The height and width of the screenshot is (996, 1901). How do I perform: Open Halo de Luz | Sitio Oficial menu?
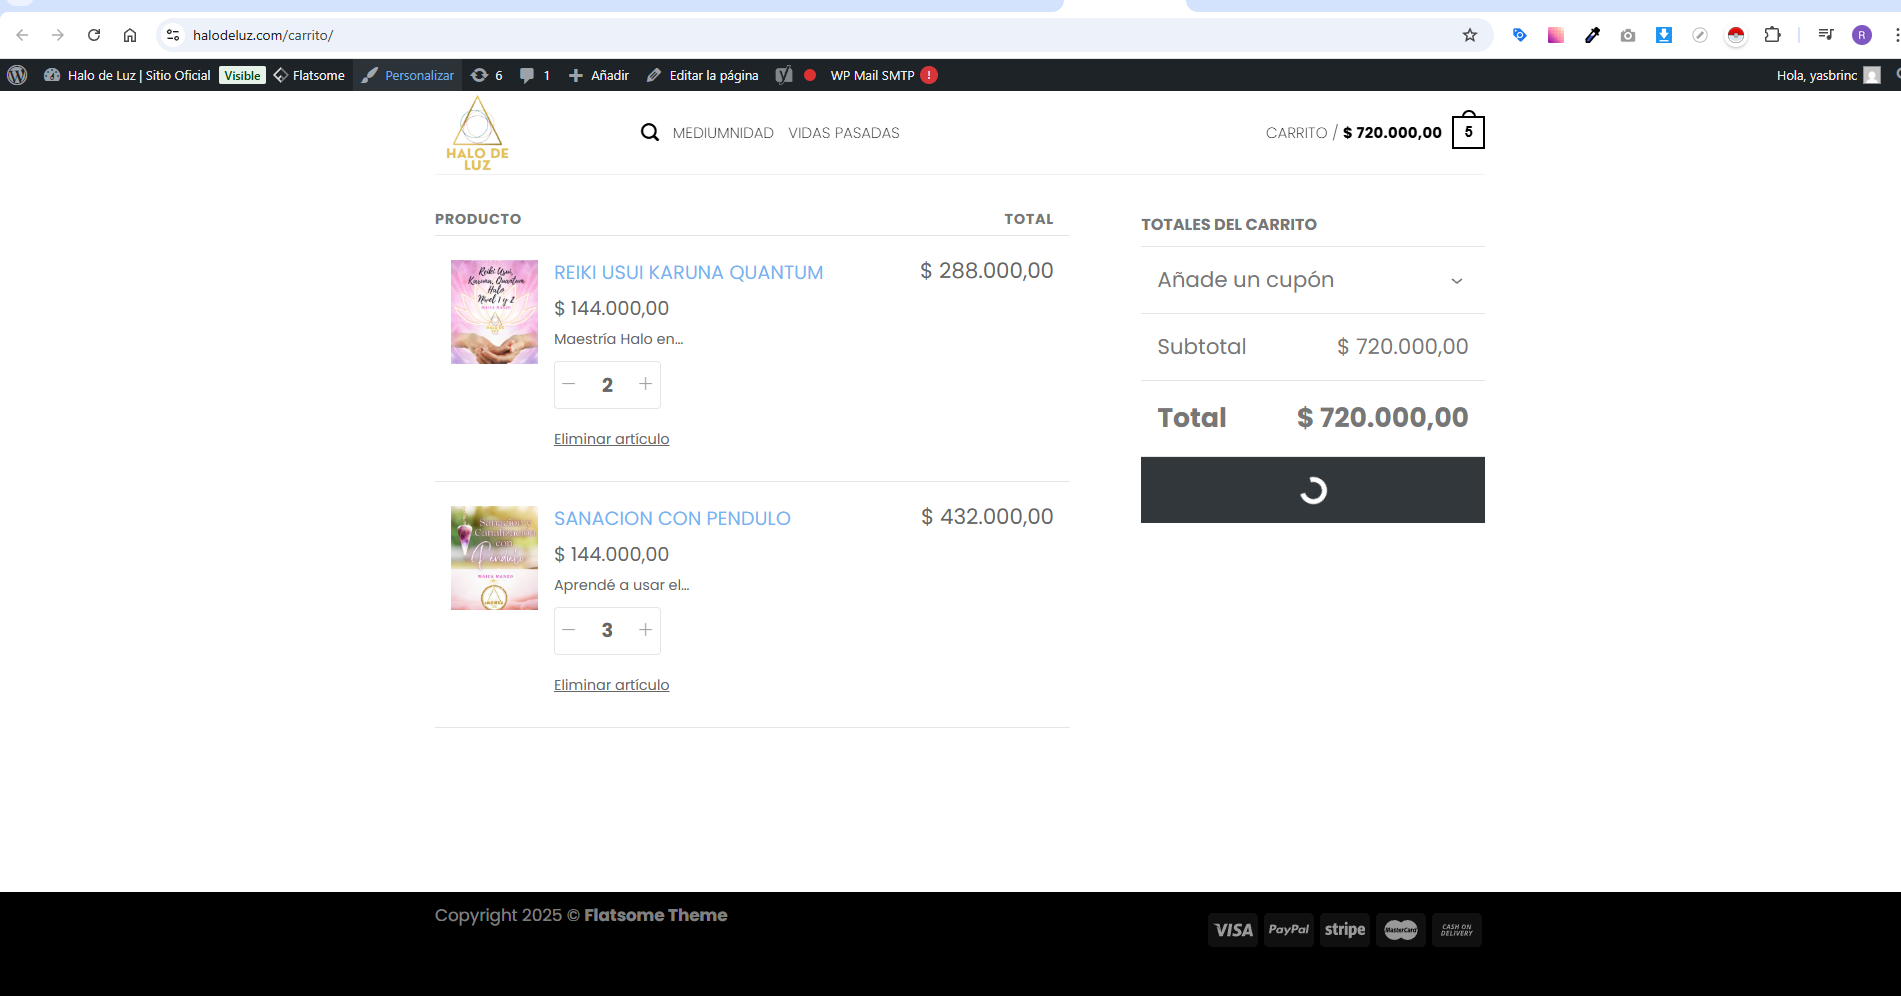pos(127,75)
